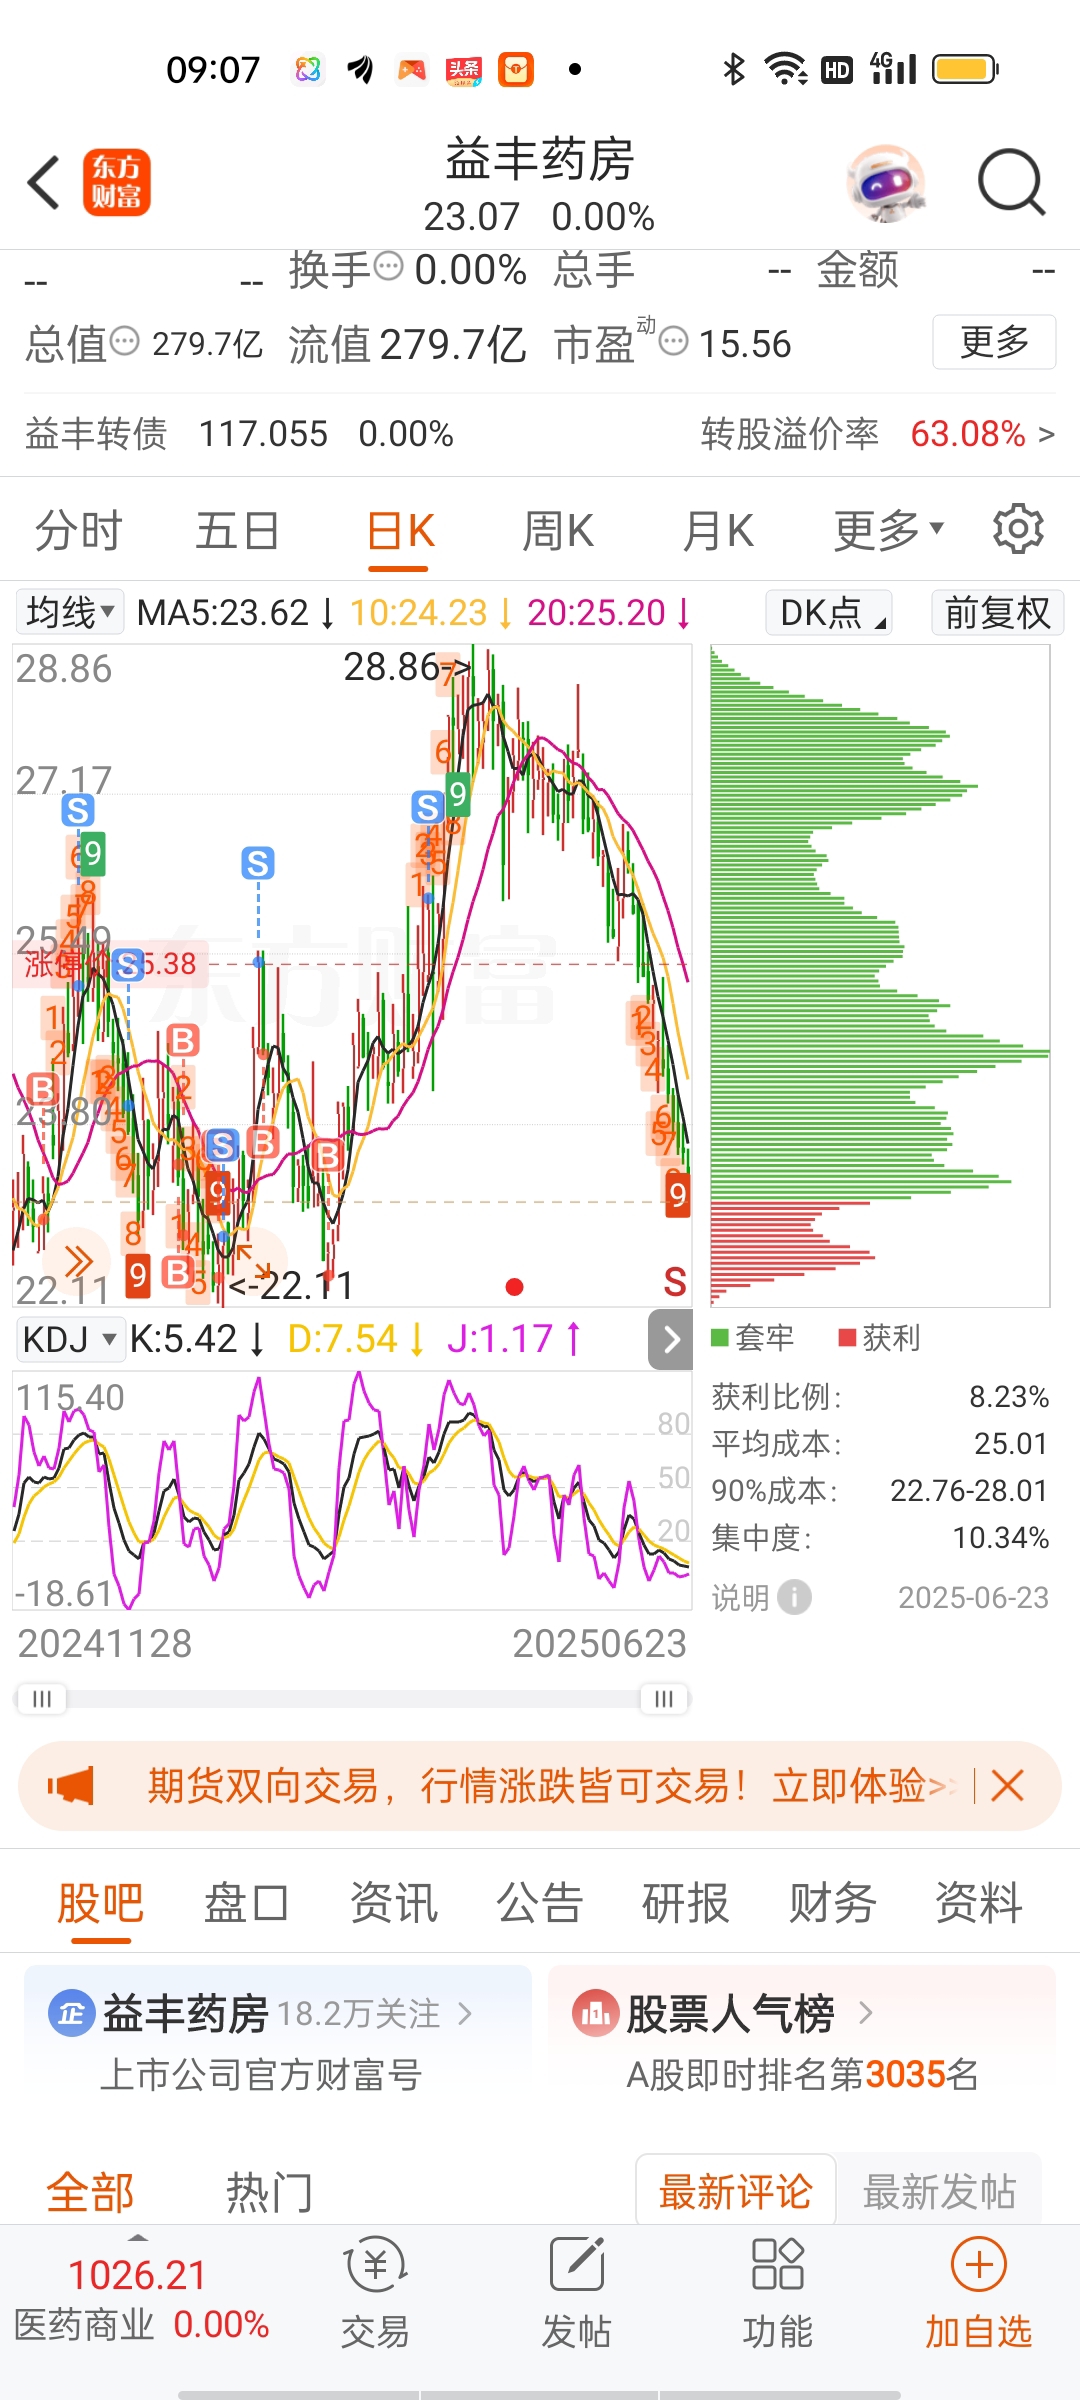The height and width of the screenshot is (2400, 1080).
Task: Tap the date range slider track
Action: point(352,1698)
